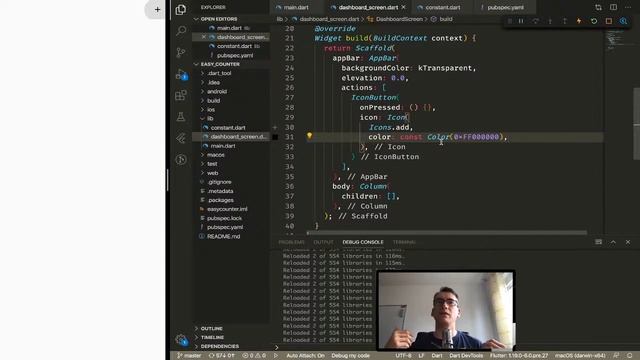This screenshot has height=360, width=640.
Task: Open the Terminal panel tab
Action: point(404,242)
